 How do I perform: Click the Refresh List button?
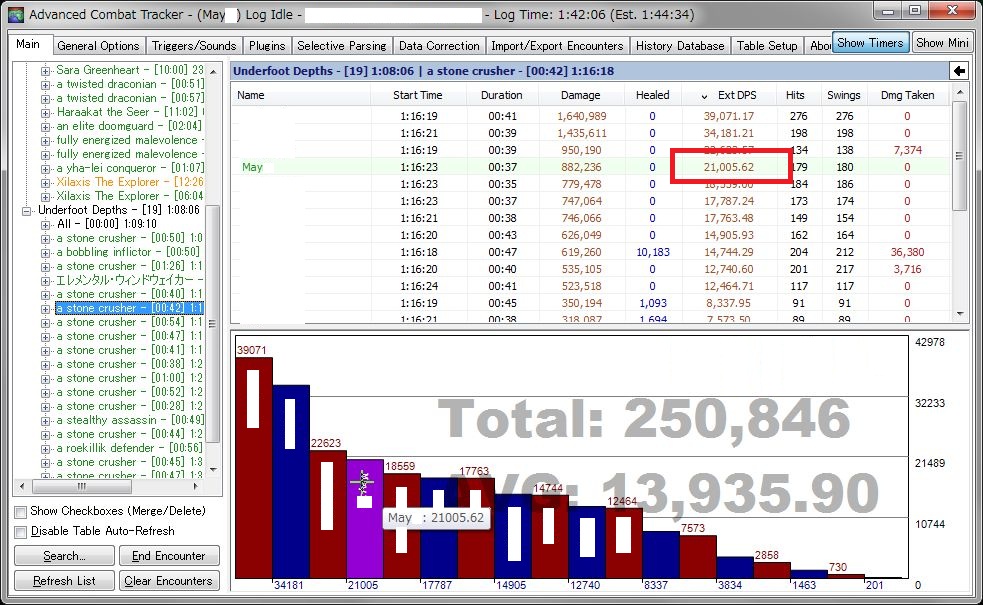pos(64,581)
